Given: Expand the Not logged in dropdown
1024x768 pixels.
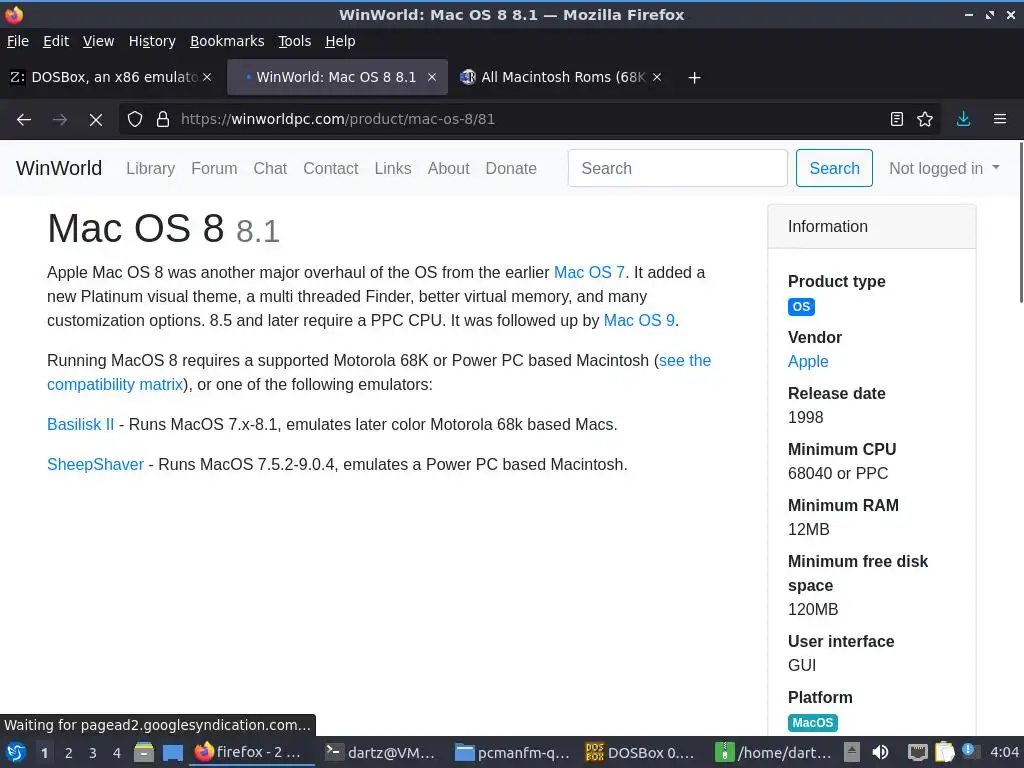Looking at the screenshot, I should point(944,168).
